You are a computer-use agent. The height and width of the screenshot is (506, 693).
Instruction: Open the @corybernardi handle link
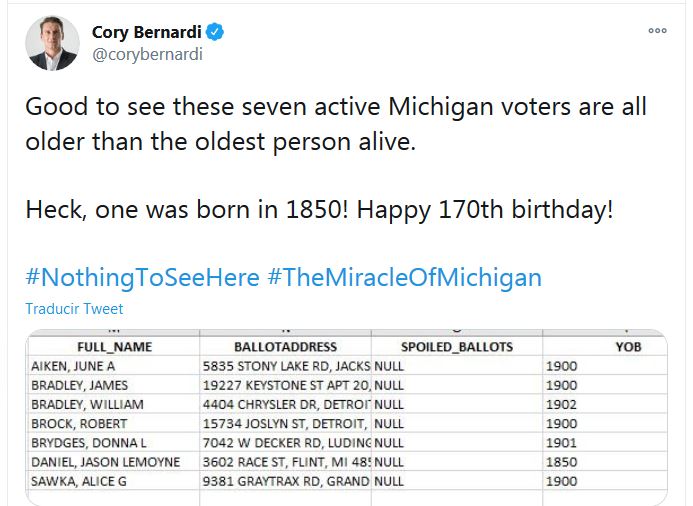point(147,55)
